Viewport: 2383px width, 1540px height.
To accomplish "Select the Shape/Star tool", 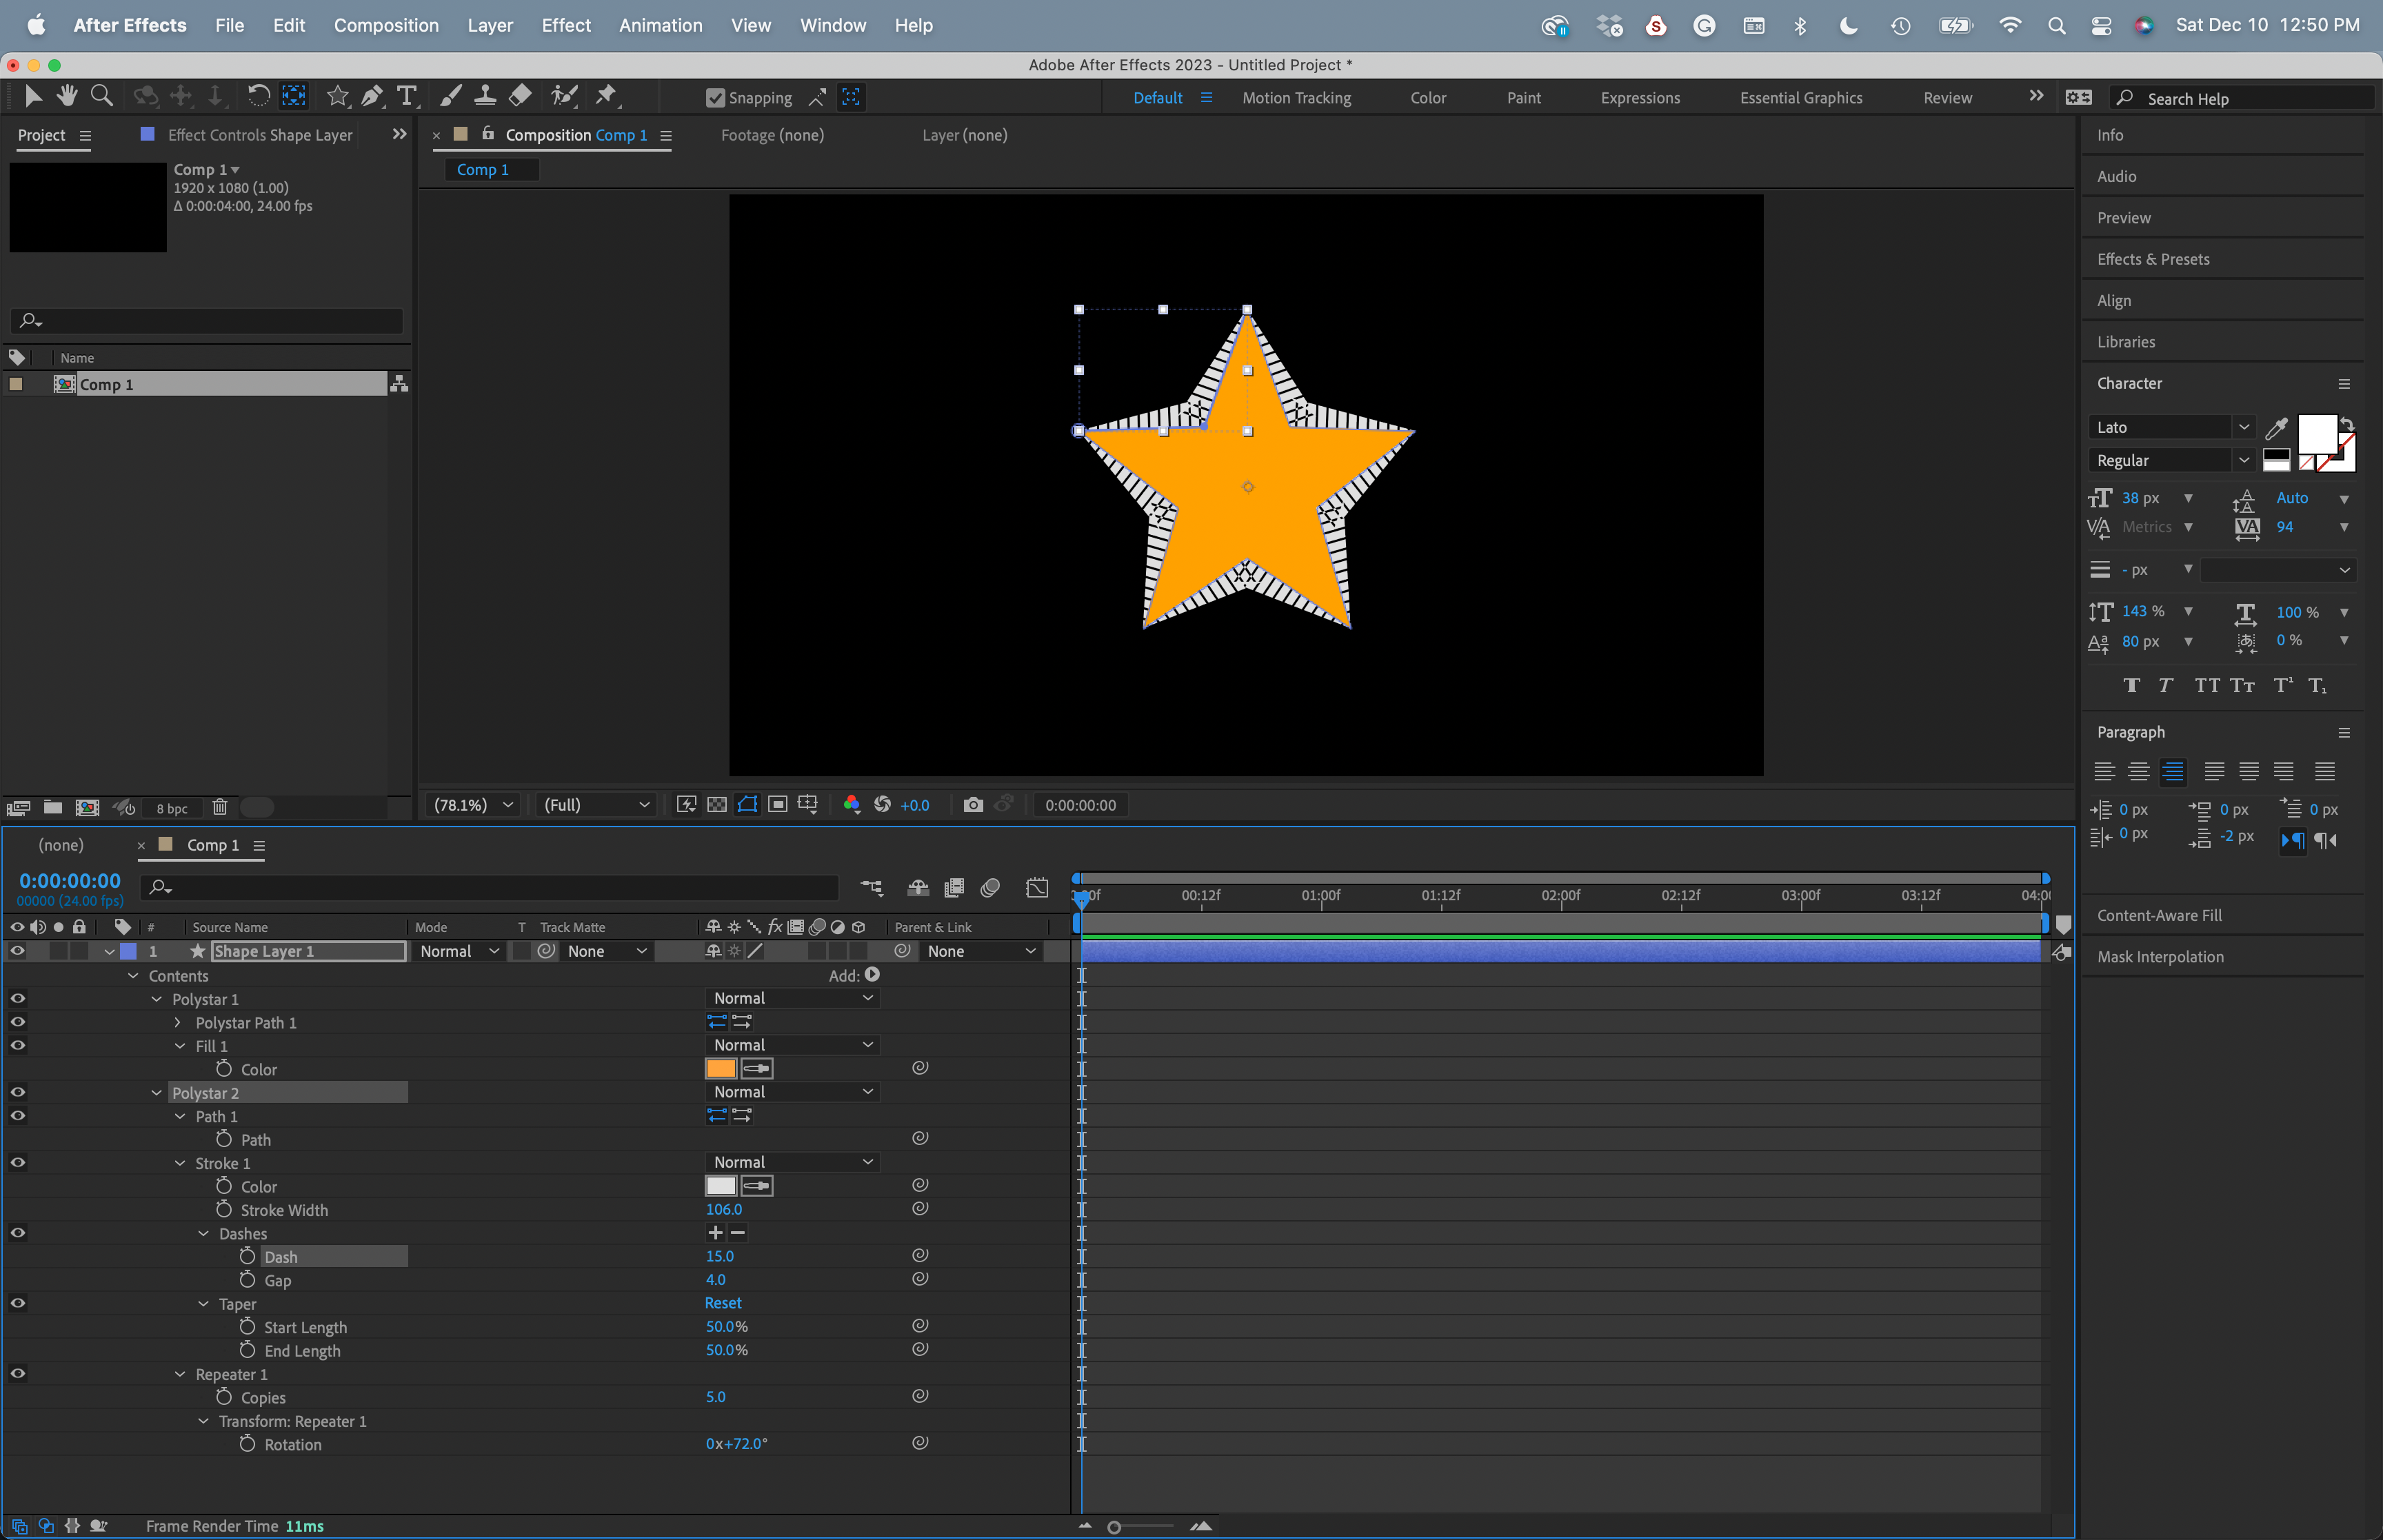I will point(337,95).
